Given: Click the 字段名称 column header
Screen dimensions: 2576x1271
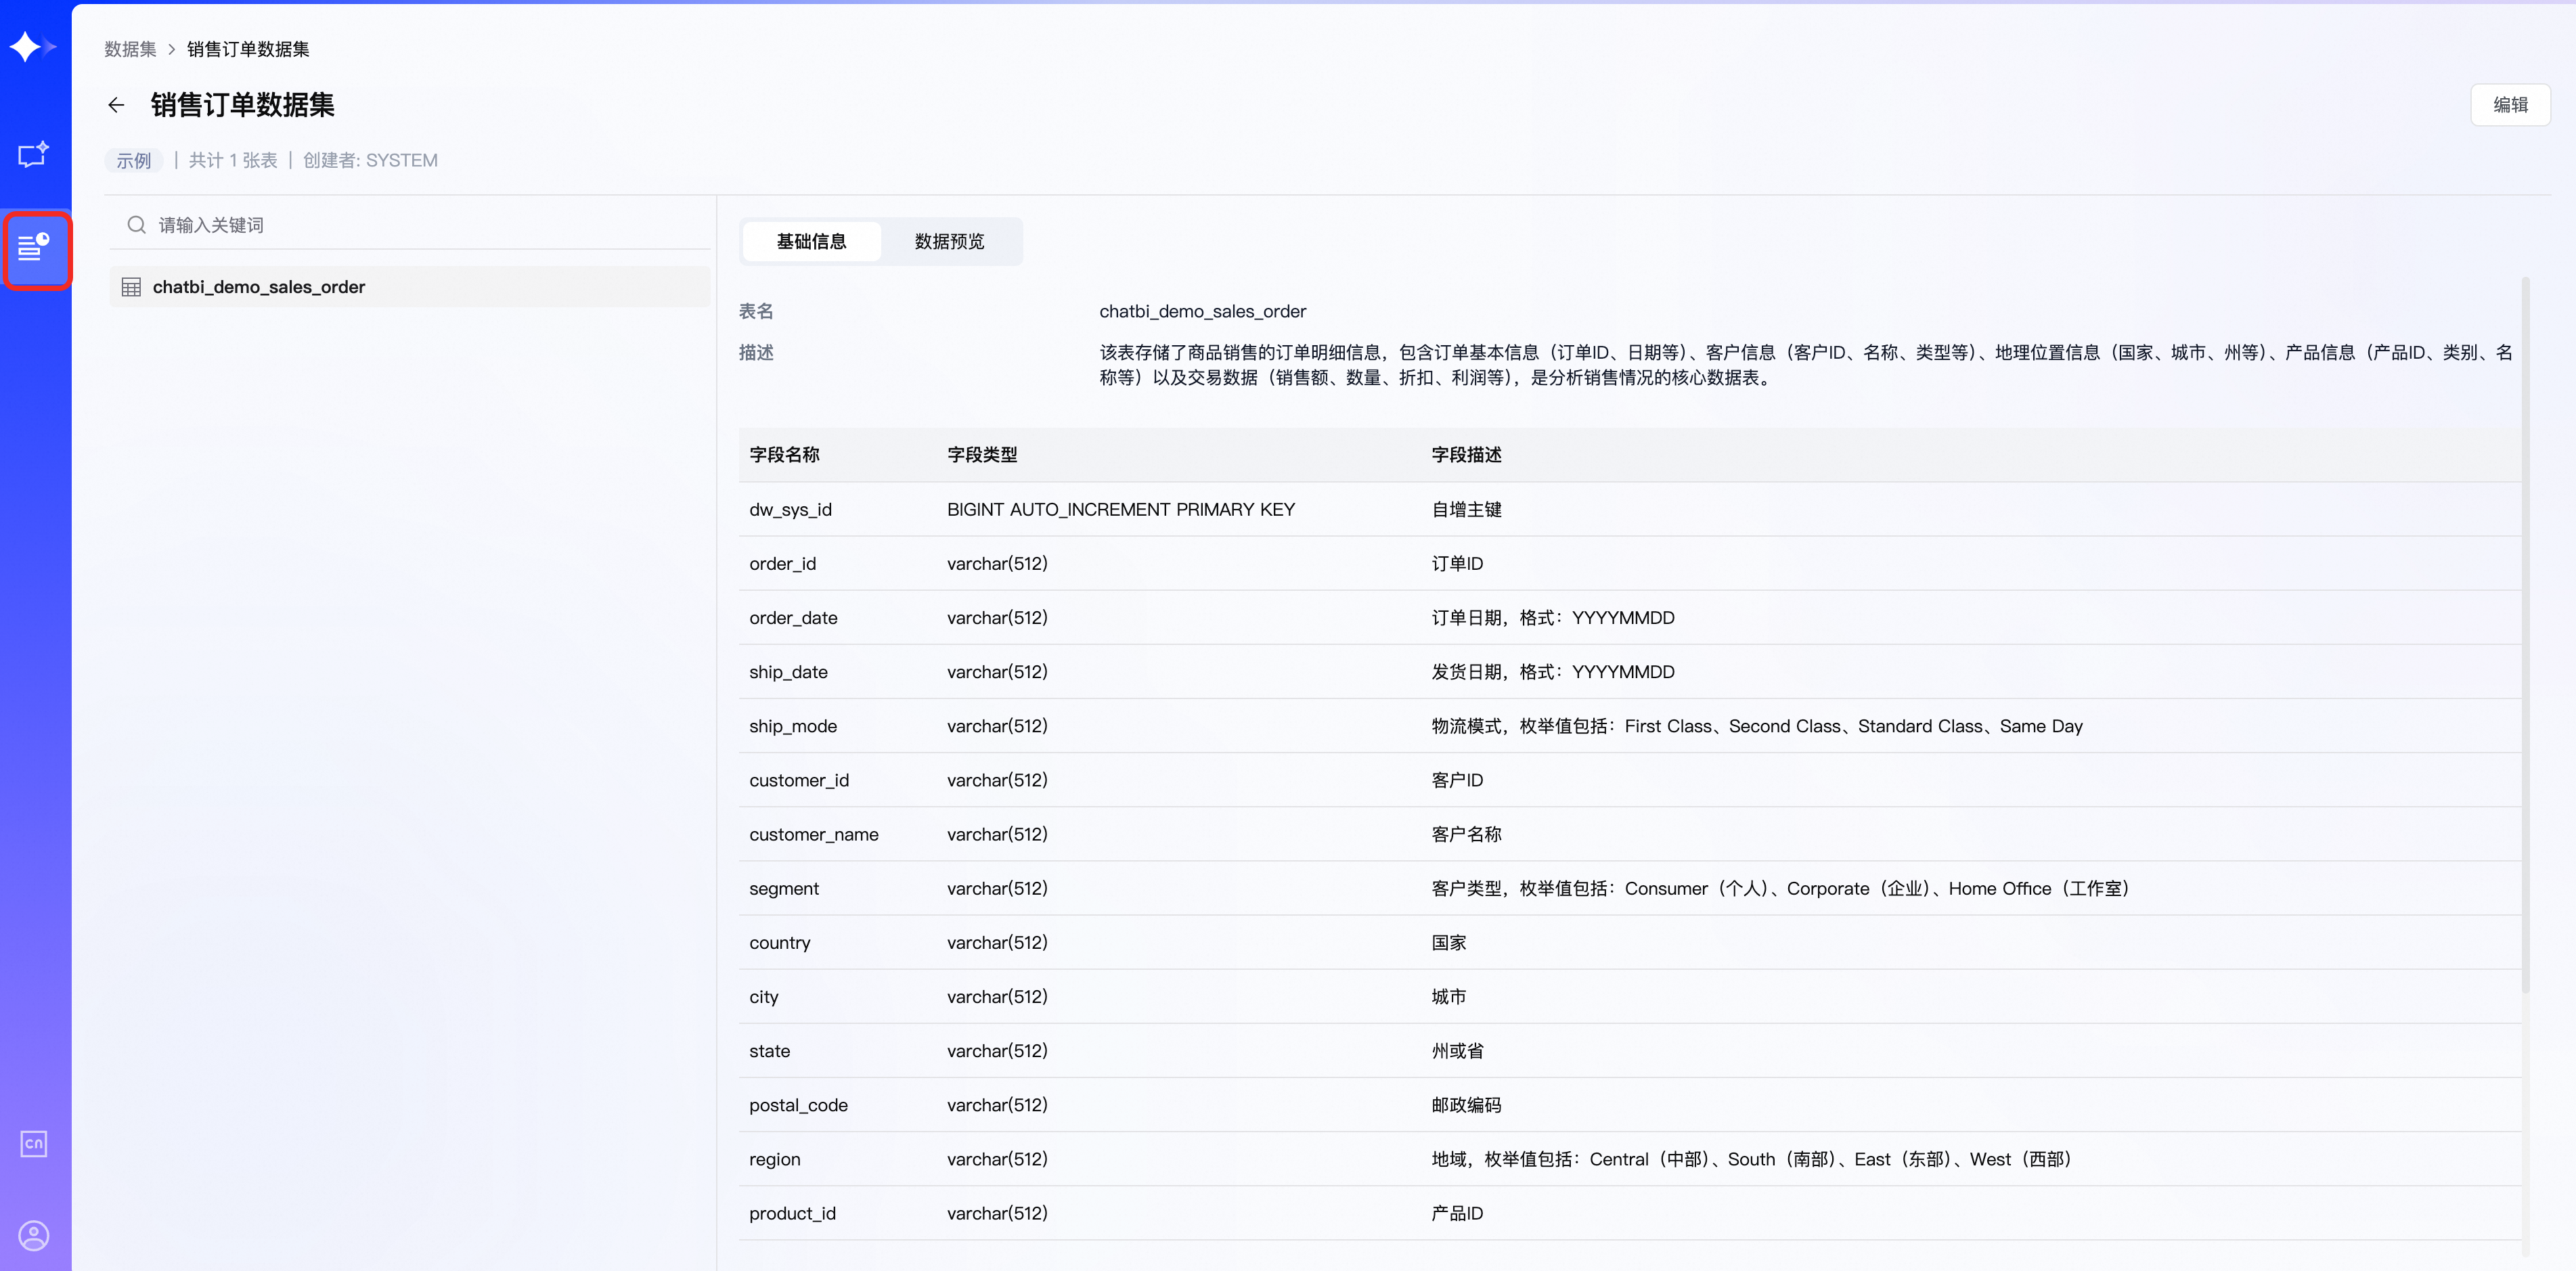Looking at the screenshot, I should click(x=784, y=455).
